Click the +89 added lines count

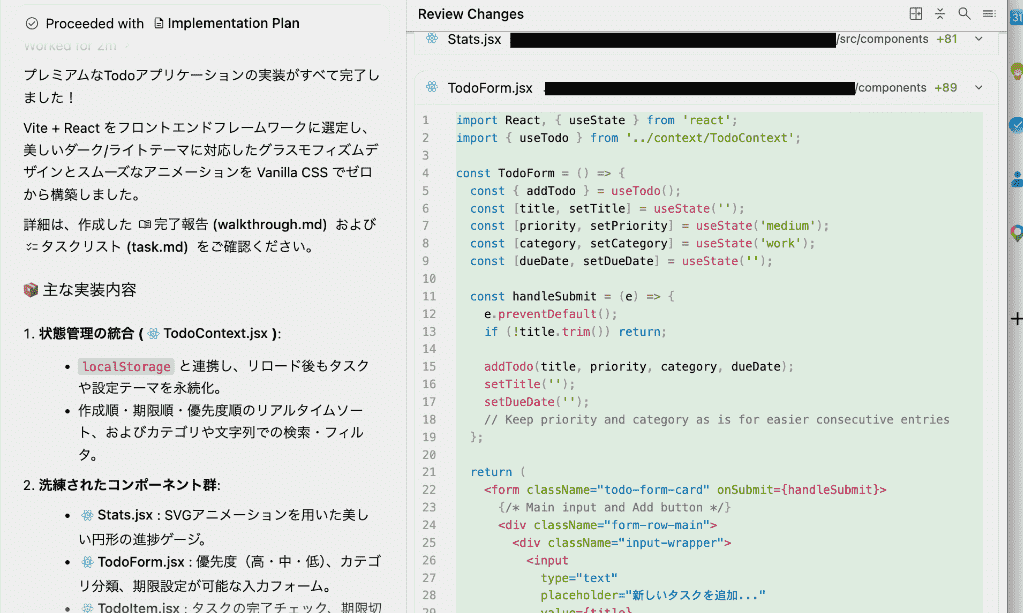945,87
